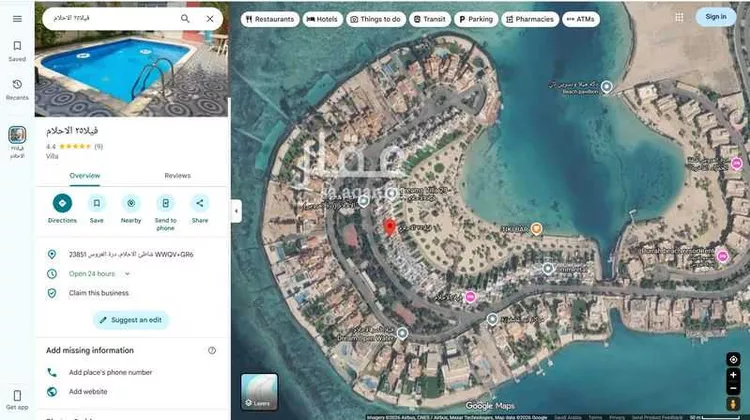This screenshot has height=420, width=750.
Task: Click the show your location button
Action: pyautogui.click(x=733, y=360)
